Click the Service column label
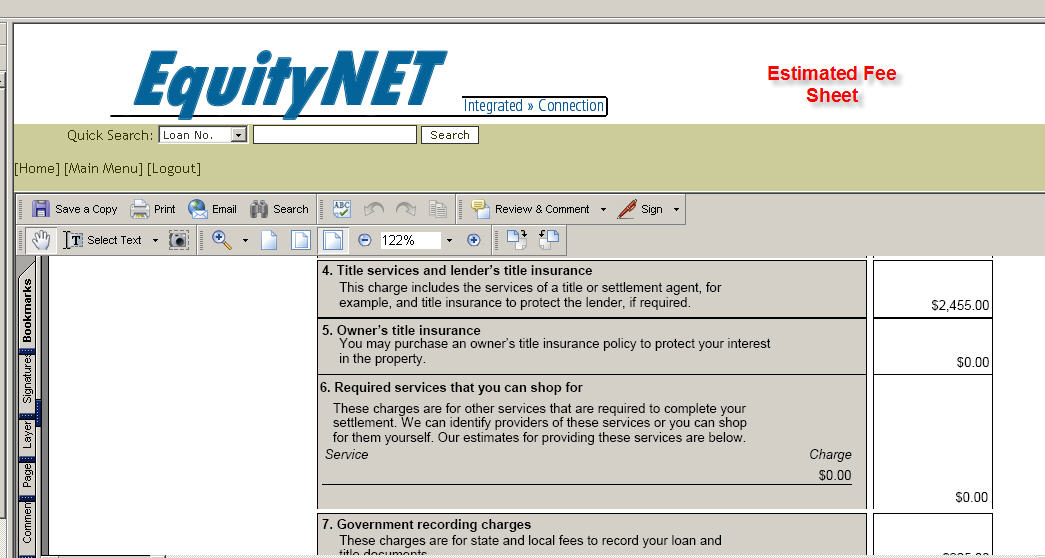Screen dimensions: 1045x558 (347, 455)
